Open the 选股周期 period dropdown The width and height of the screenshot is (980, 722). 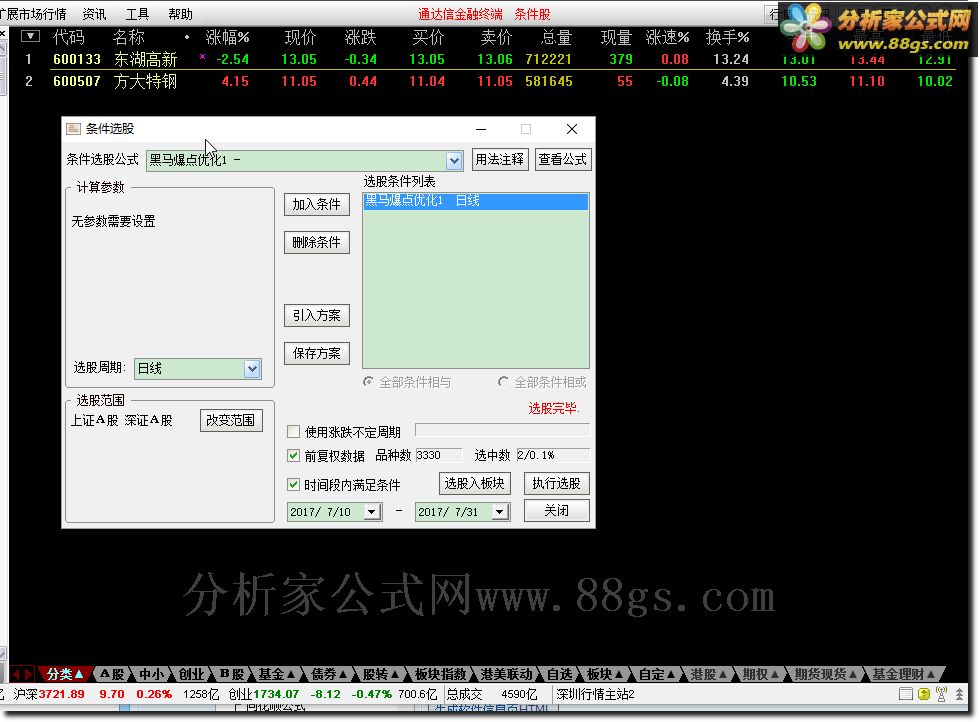[x=252, y=369]
